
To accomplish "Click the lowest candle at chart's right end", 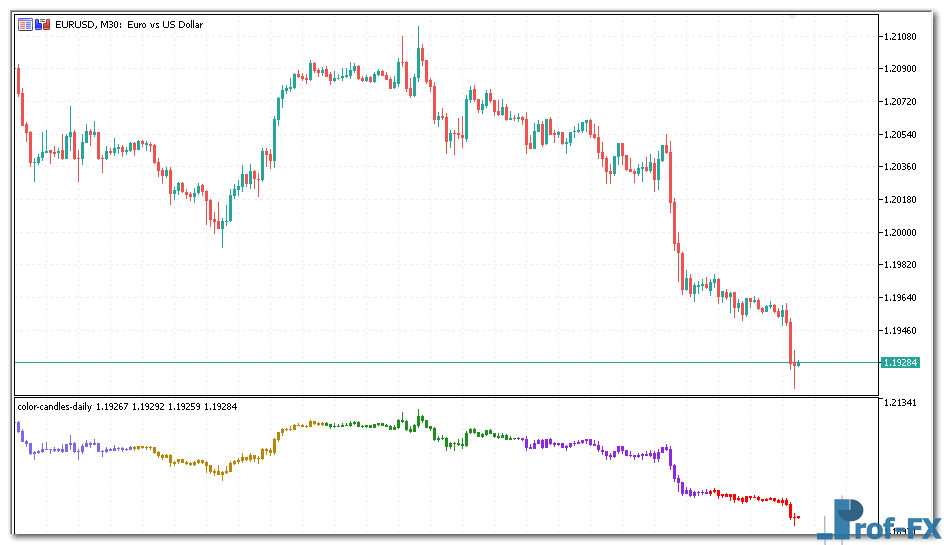I will tap(794, 375).
